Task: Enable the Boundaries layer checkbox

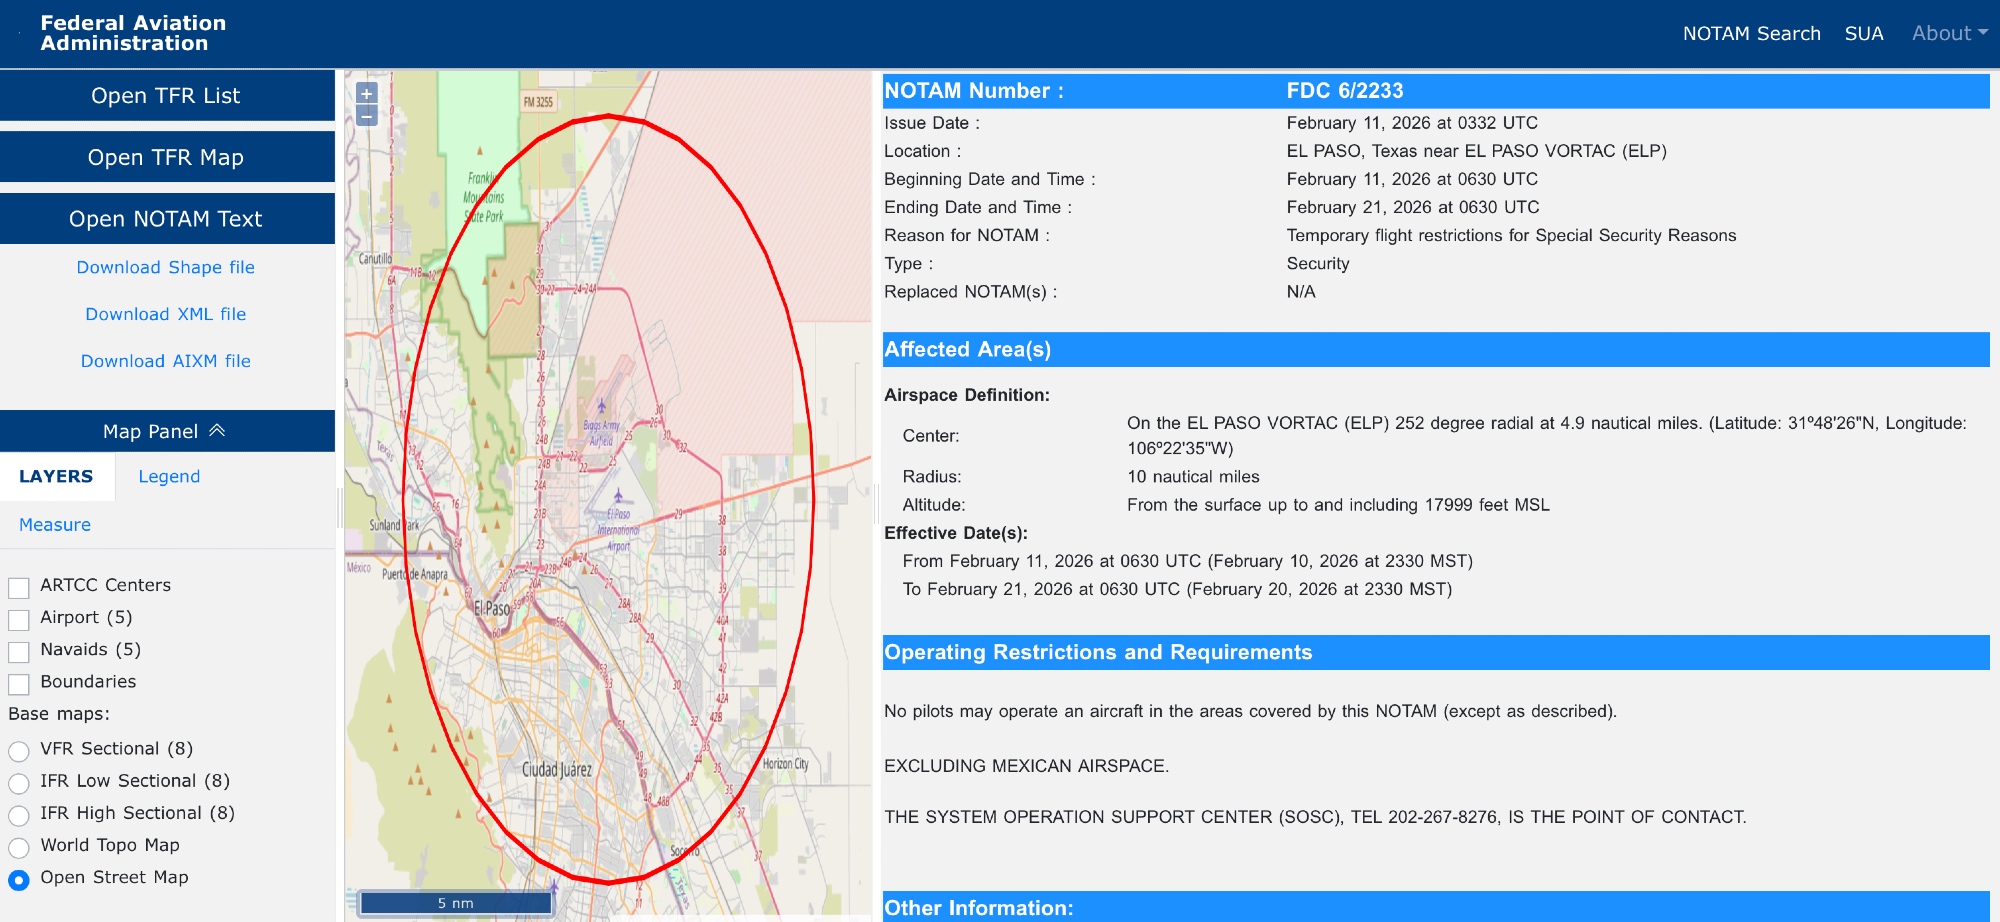Action: click(19, 684)
